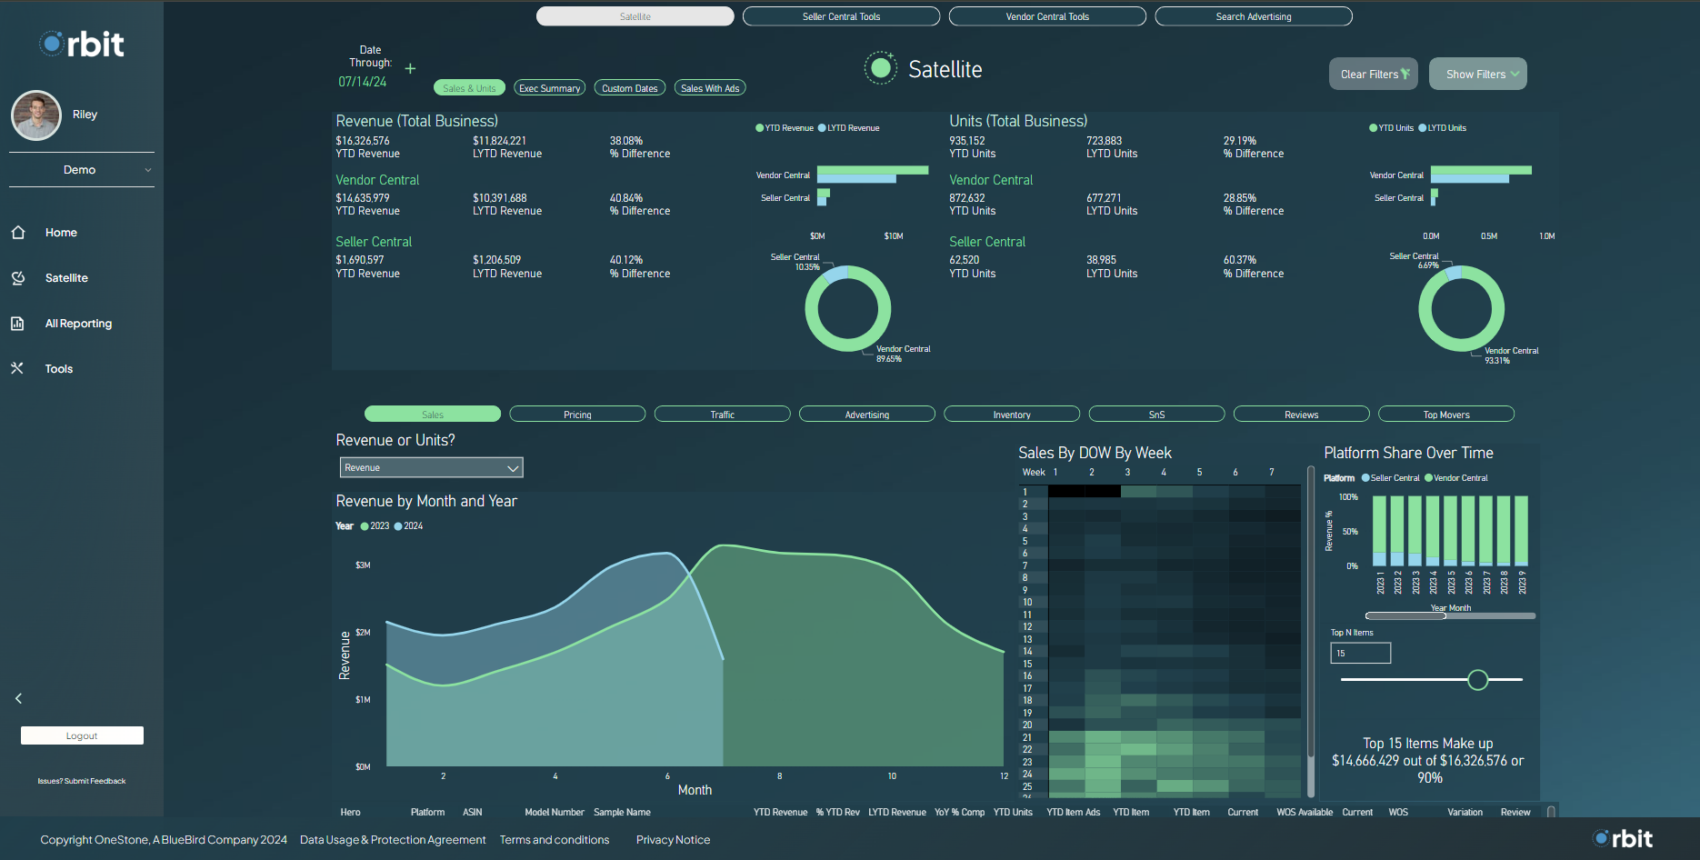Open Seller Central Tools tab
This screenshot has width=1700, height=860.
[x=841, y=16]
